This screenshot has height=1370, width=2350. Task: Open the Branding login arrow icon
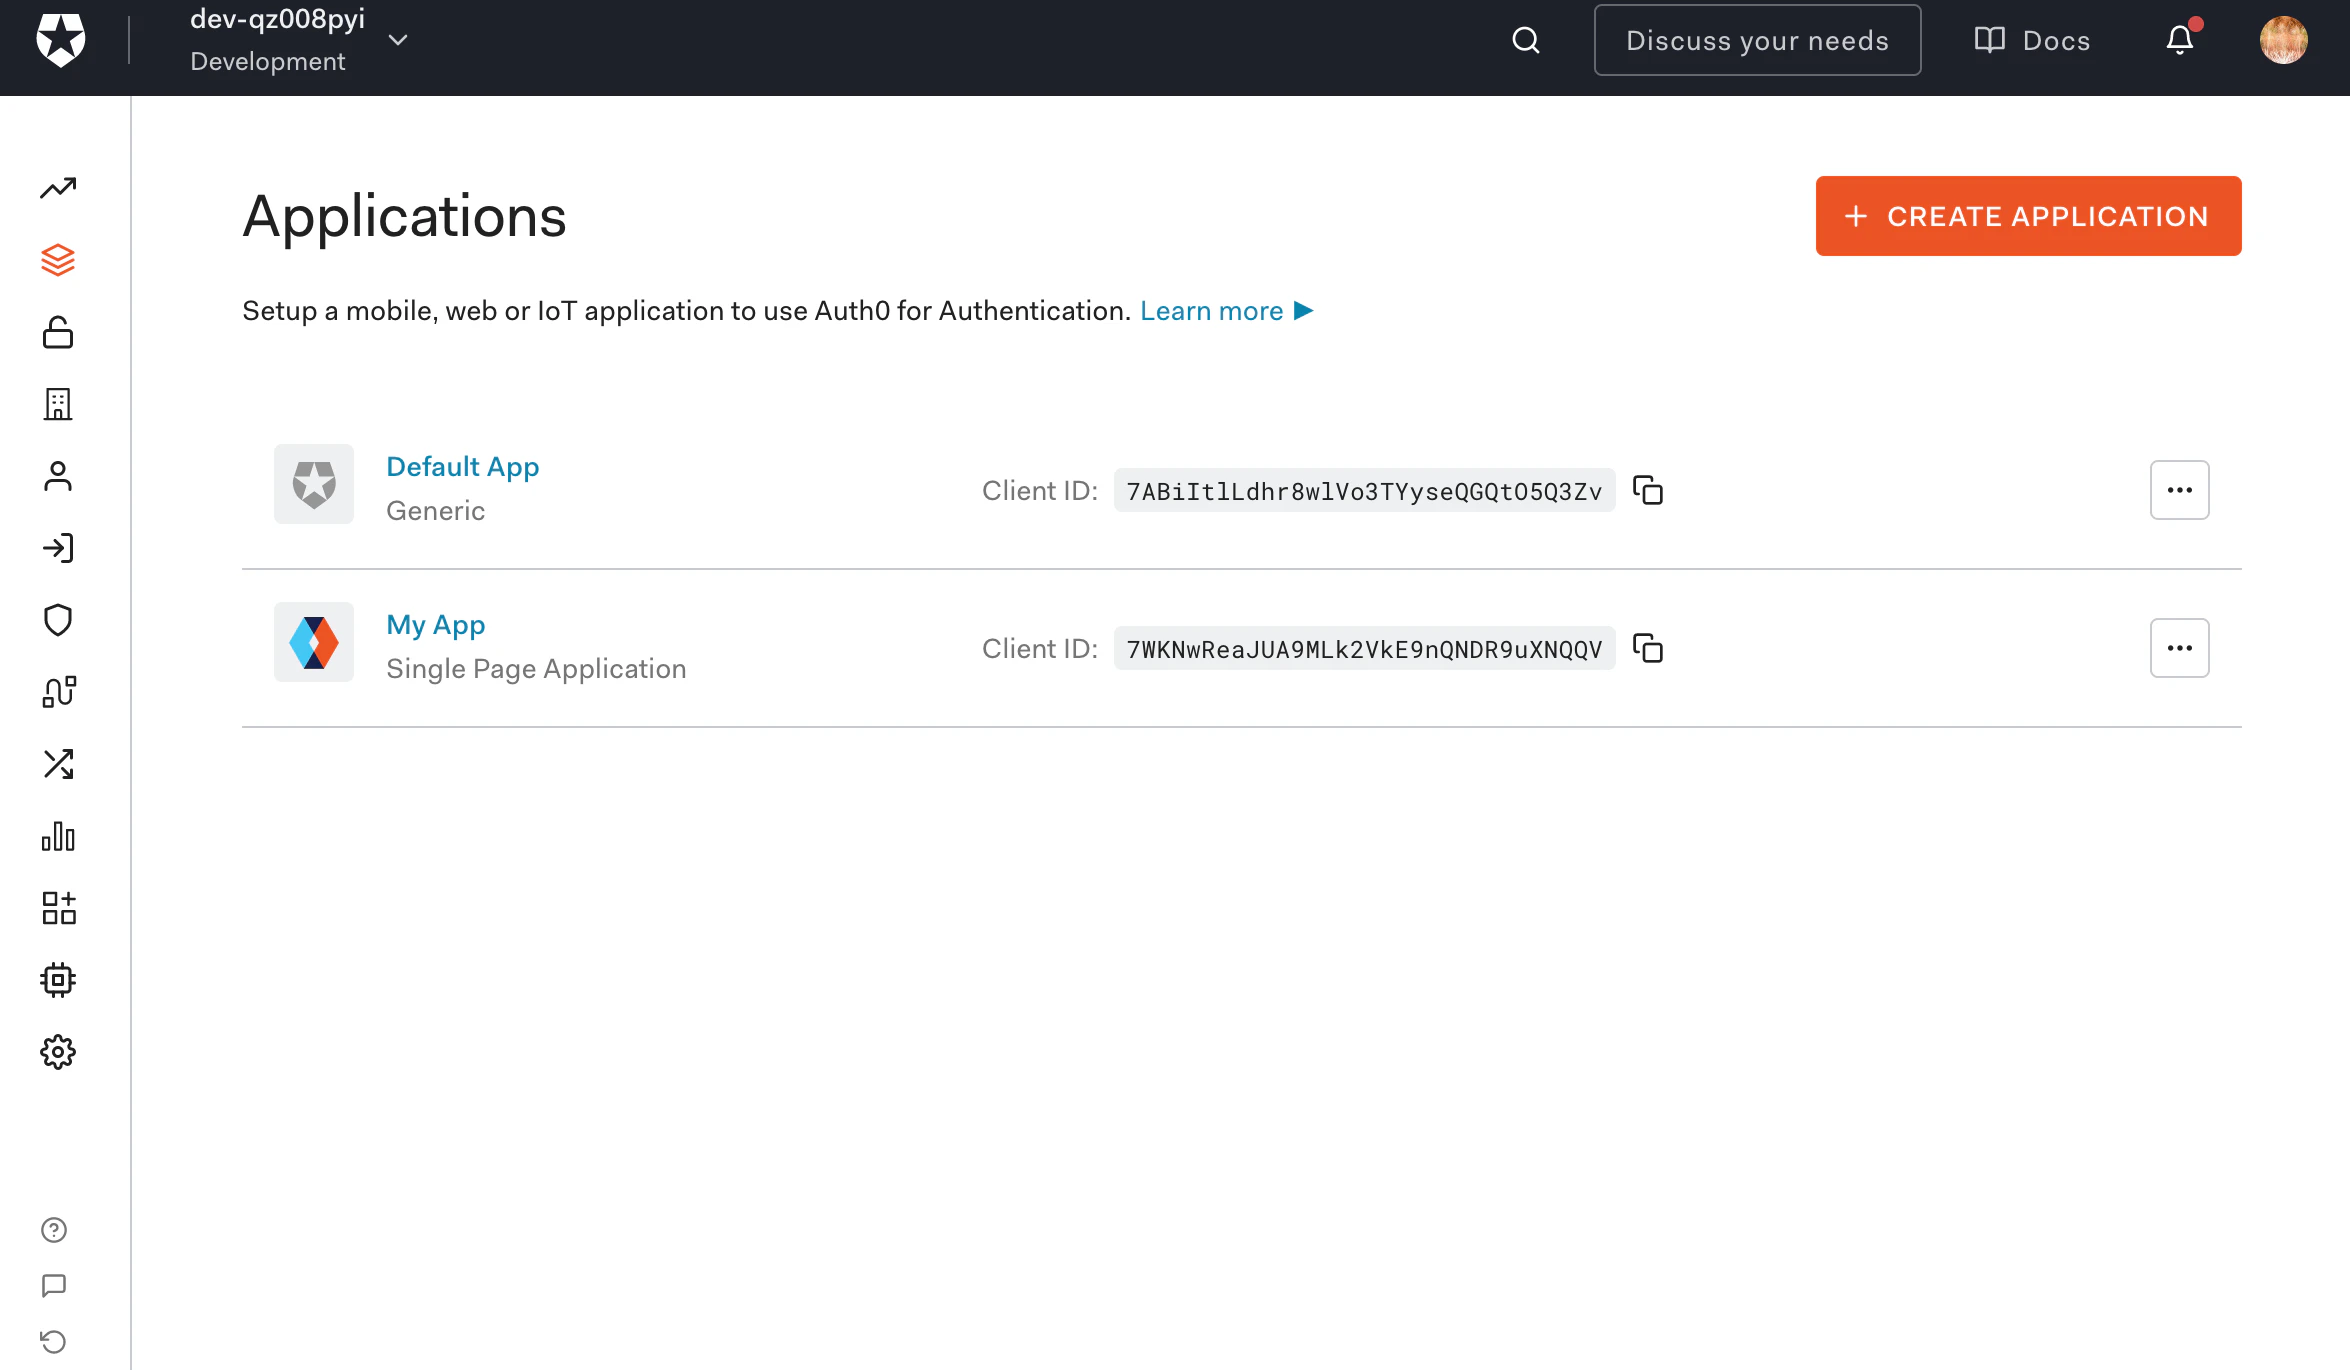pyautogui.click(x=58, y=548)
